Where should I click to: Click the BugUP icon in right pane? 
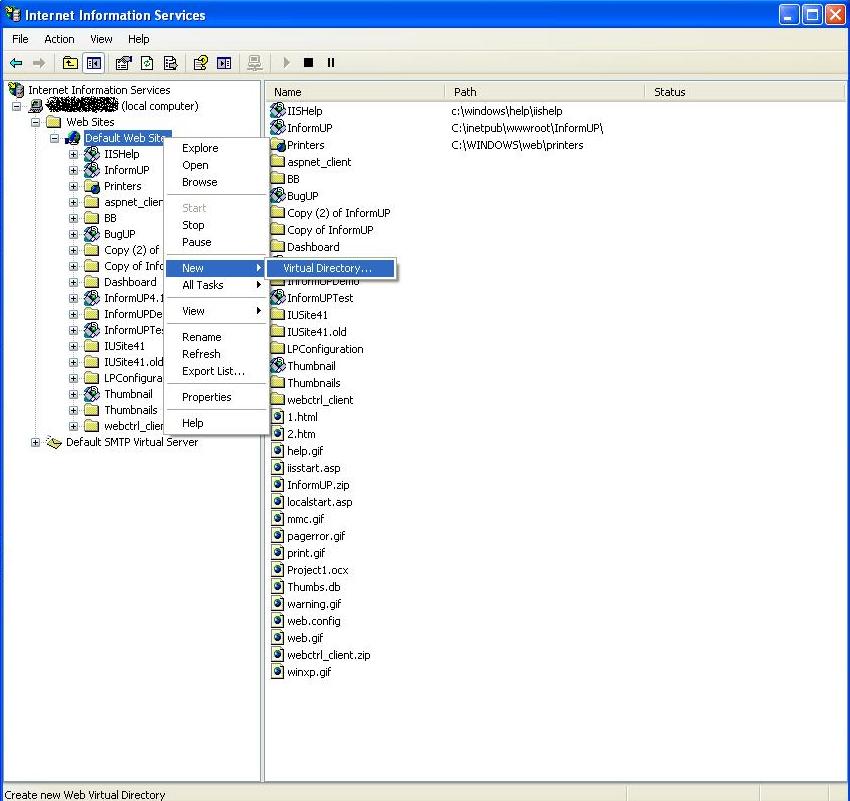[278, 196]
